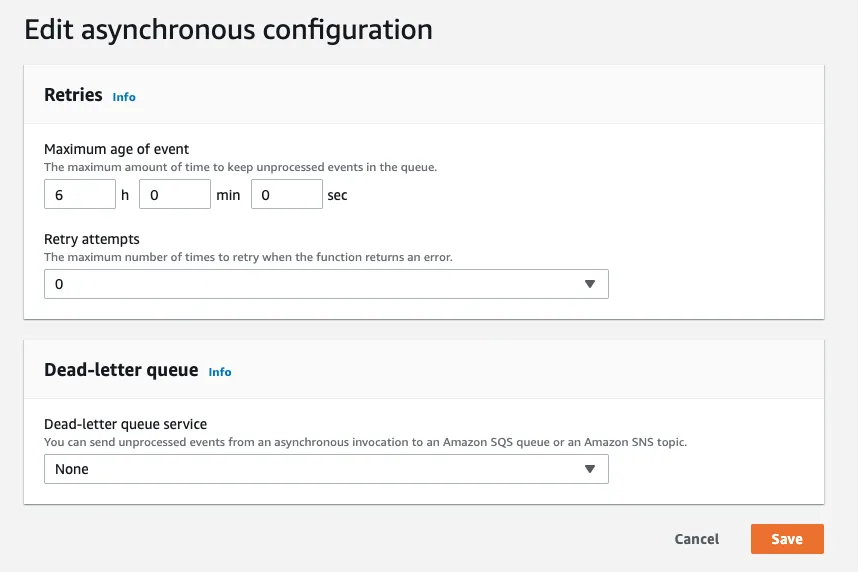Screen dimensions: 858x572
Task: Click the Maximum age of event label
Action: point(117,150)
